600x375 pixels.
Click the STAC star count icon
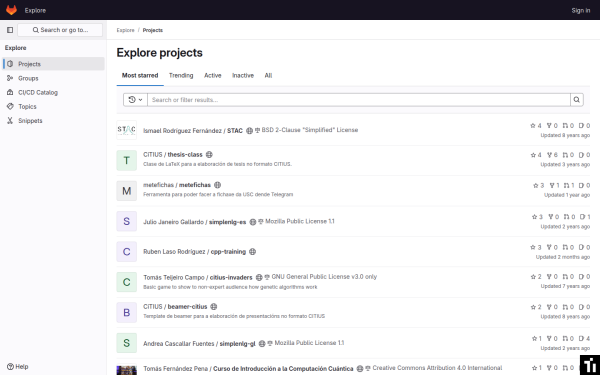point(533,126)
